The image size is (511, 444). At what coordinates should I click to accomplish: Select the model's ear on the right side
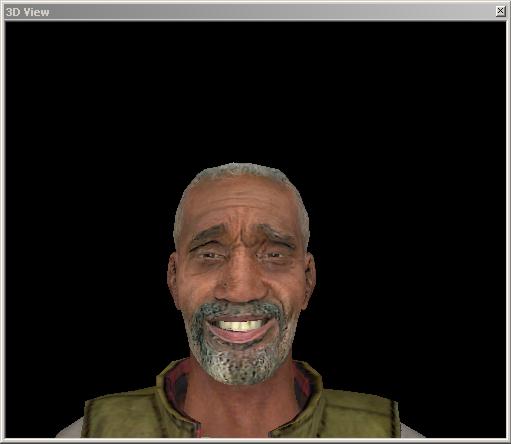(x=310, y=277)
